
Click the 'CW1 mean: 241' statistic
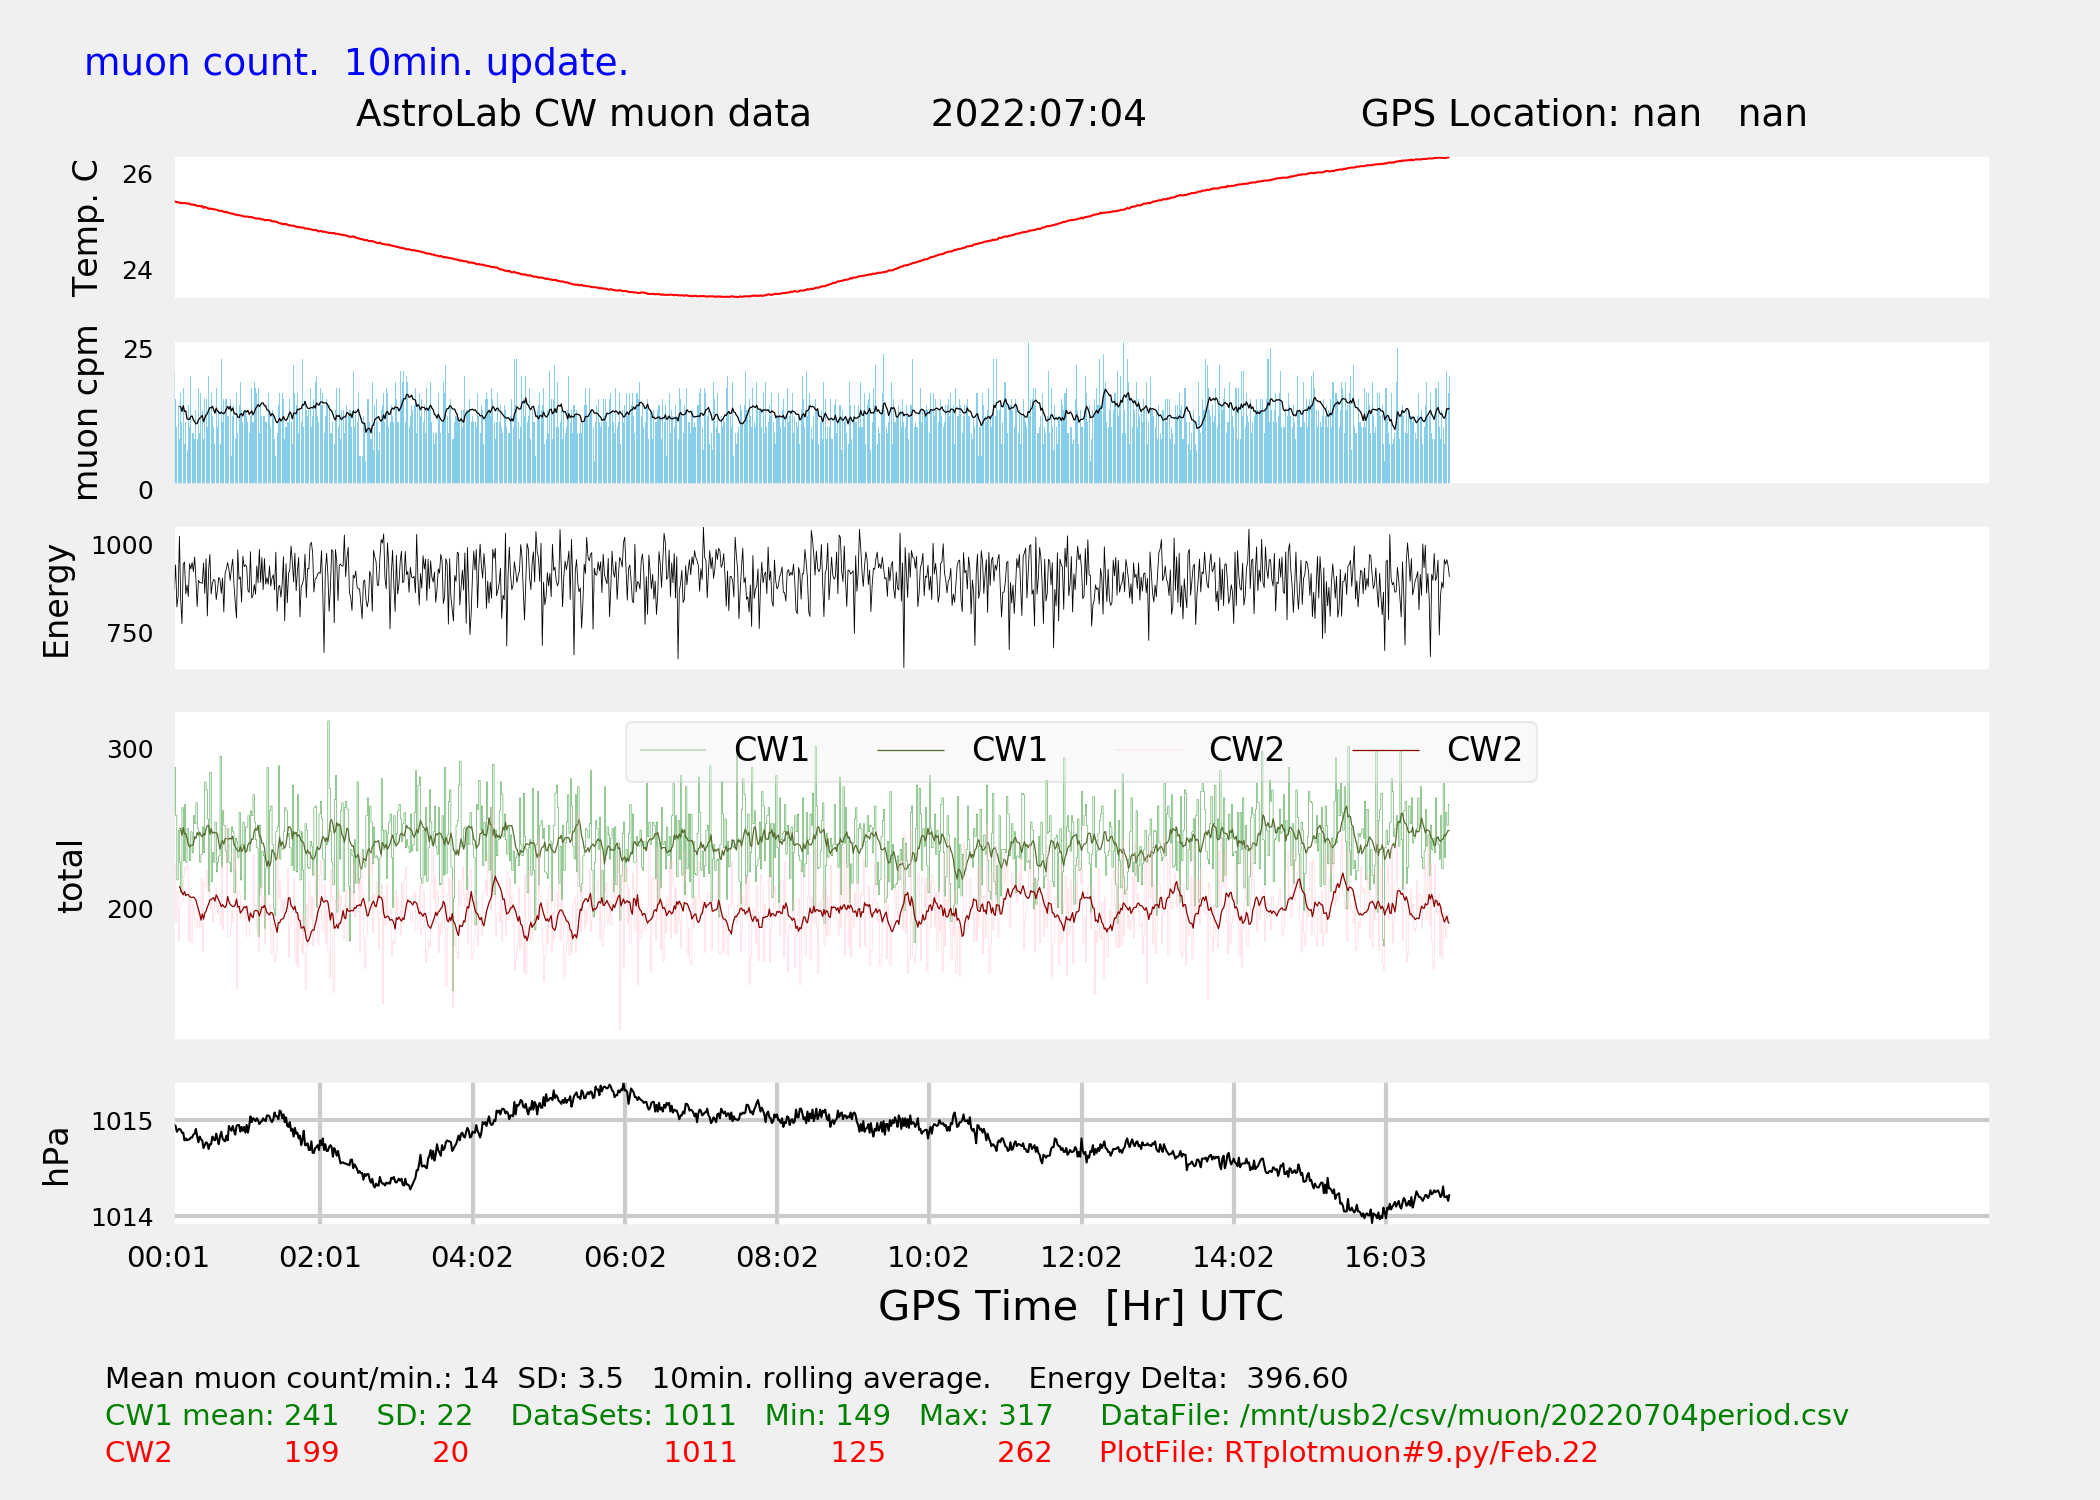[222, 1416]
